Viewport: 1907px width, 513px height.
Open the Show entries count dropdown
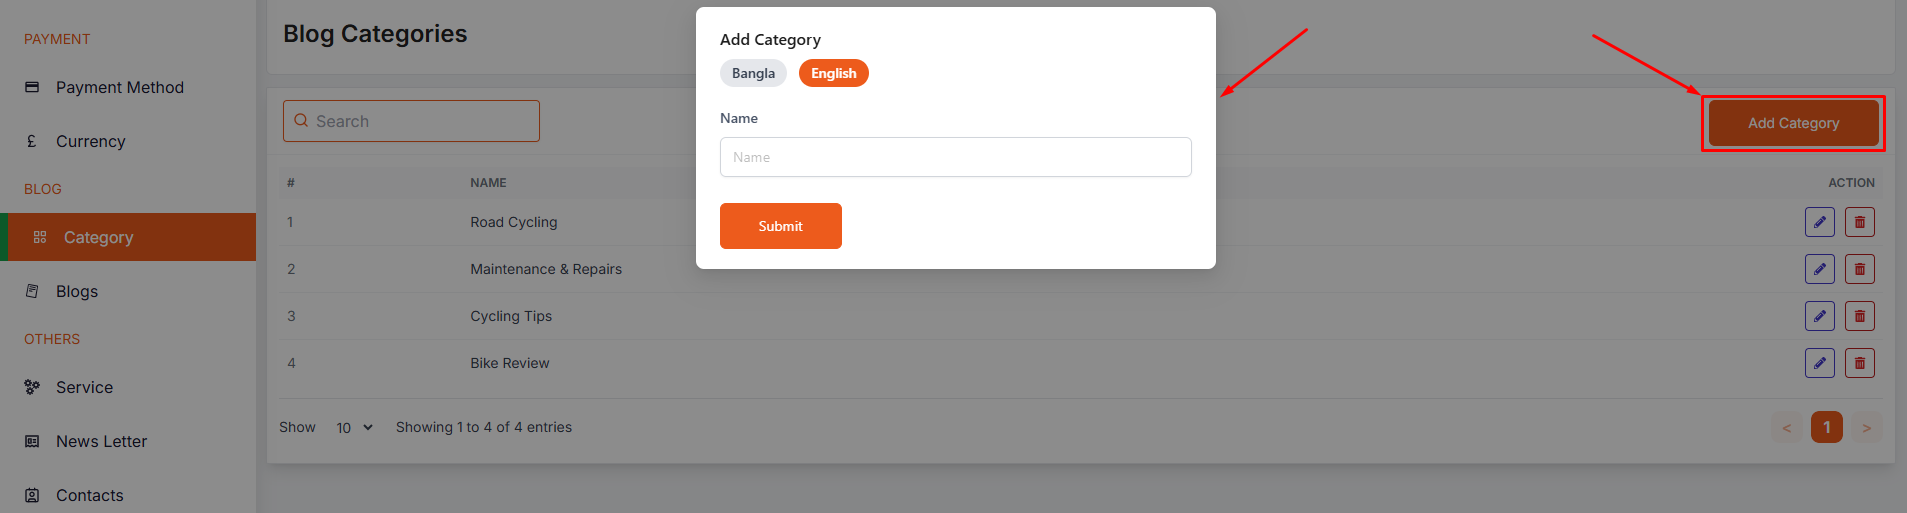click(354, 427)
